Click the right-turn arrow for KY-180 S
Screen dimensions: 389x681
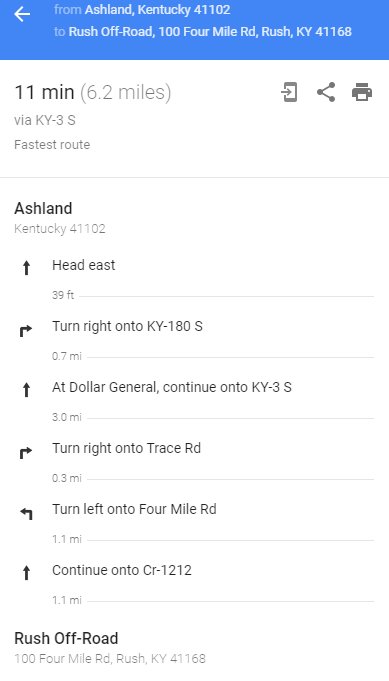tap(26, 331)
